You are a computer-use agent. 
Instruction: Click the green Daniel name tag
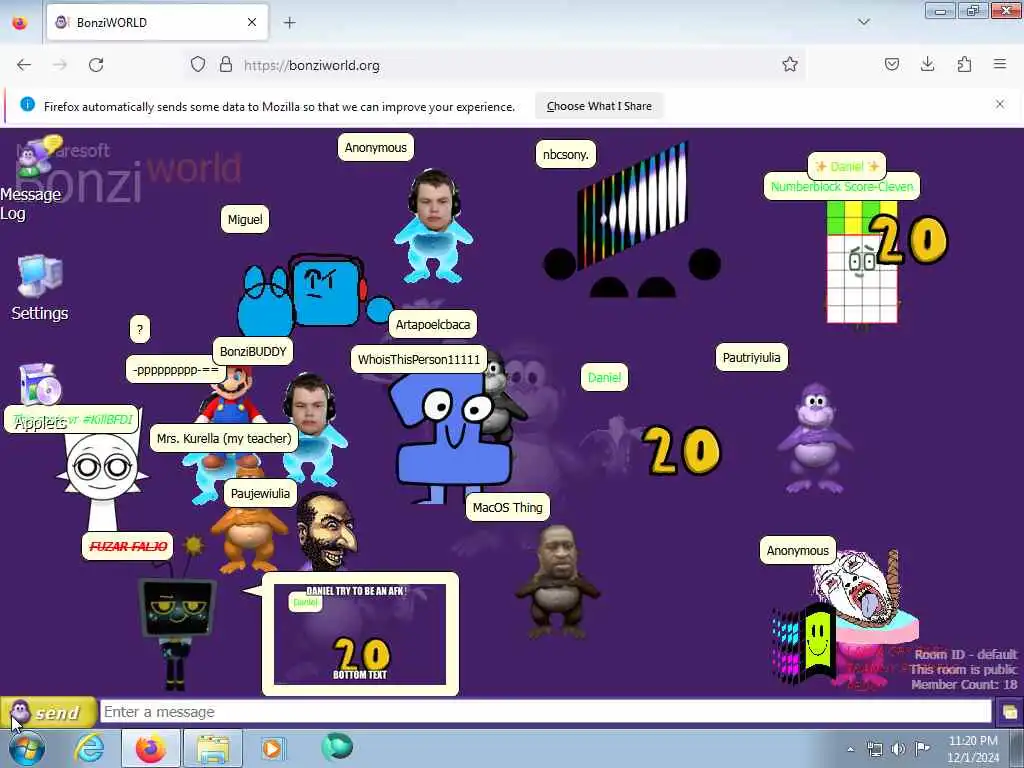pos(604,377)
